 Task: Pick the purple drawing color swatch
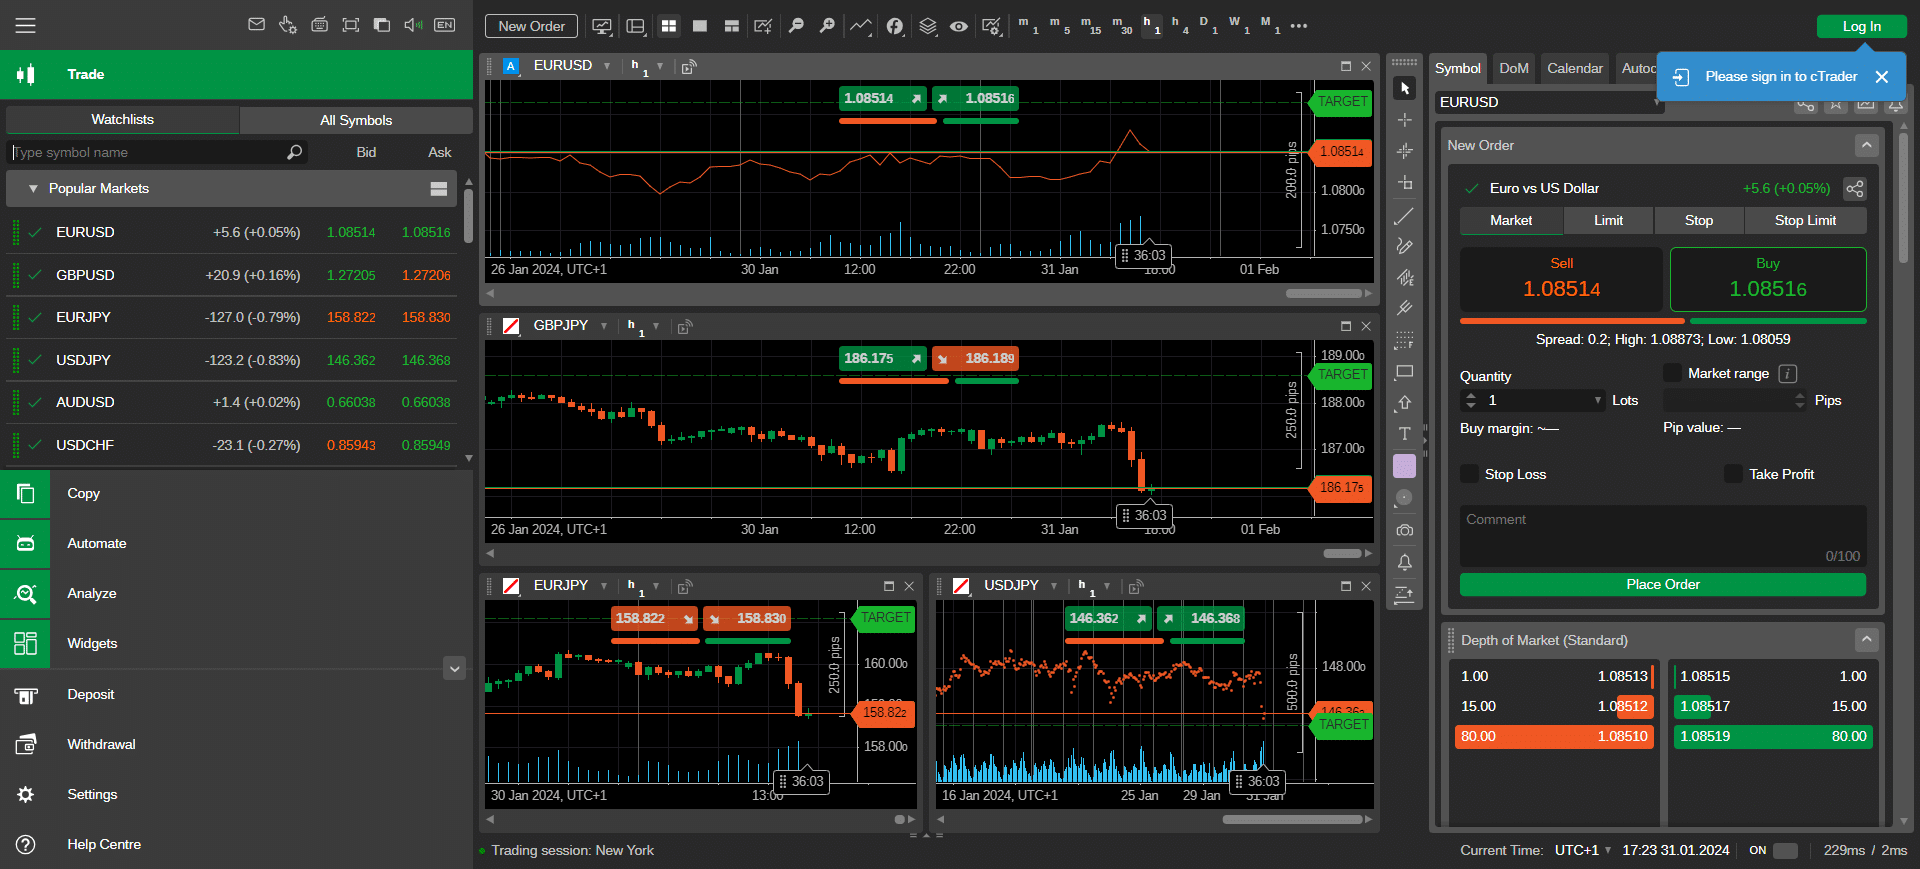(x=1405, y=466)
